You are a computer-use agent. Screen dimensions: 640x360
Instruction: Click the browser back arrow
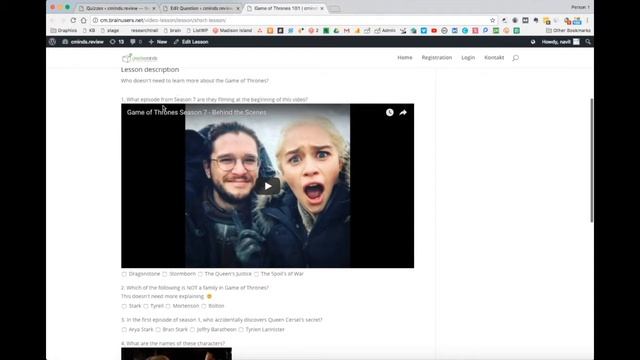point(52,20)
